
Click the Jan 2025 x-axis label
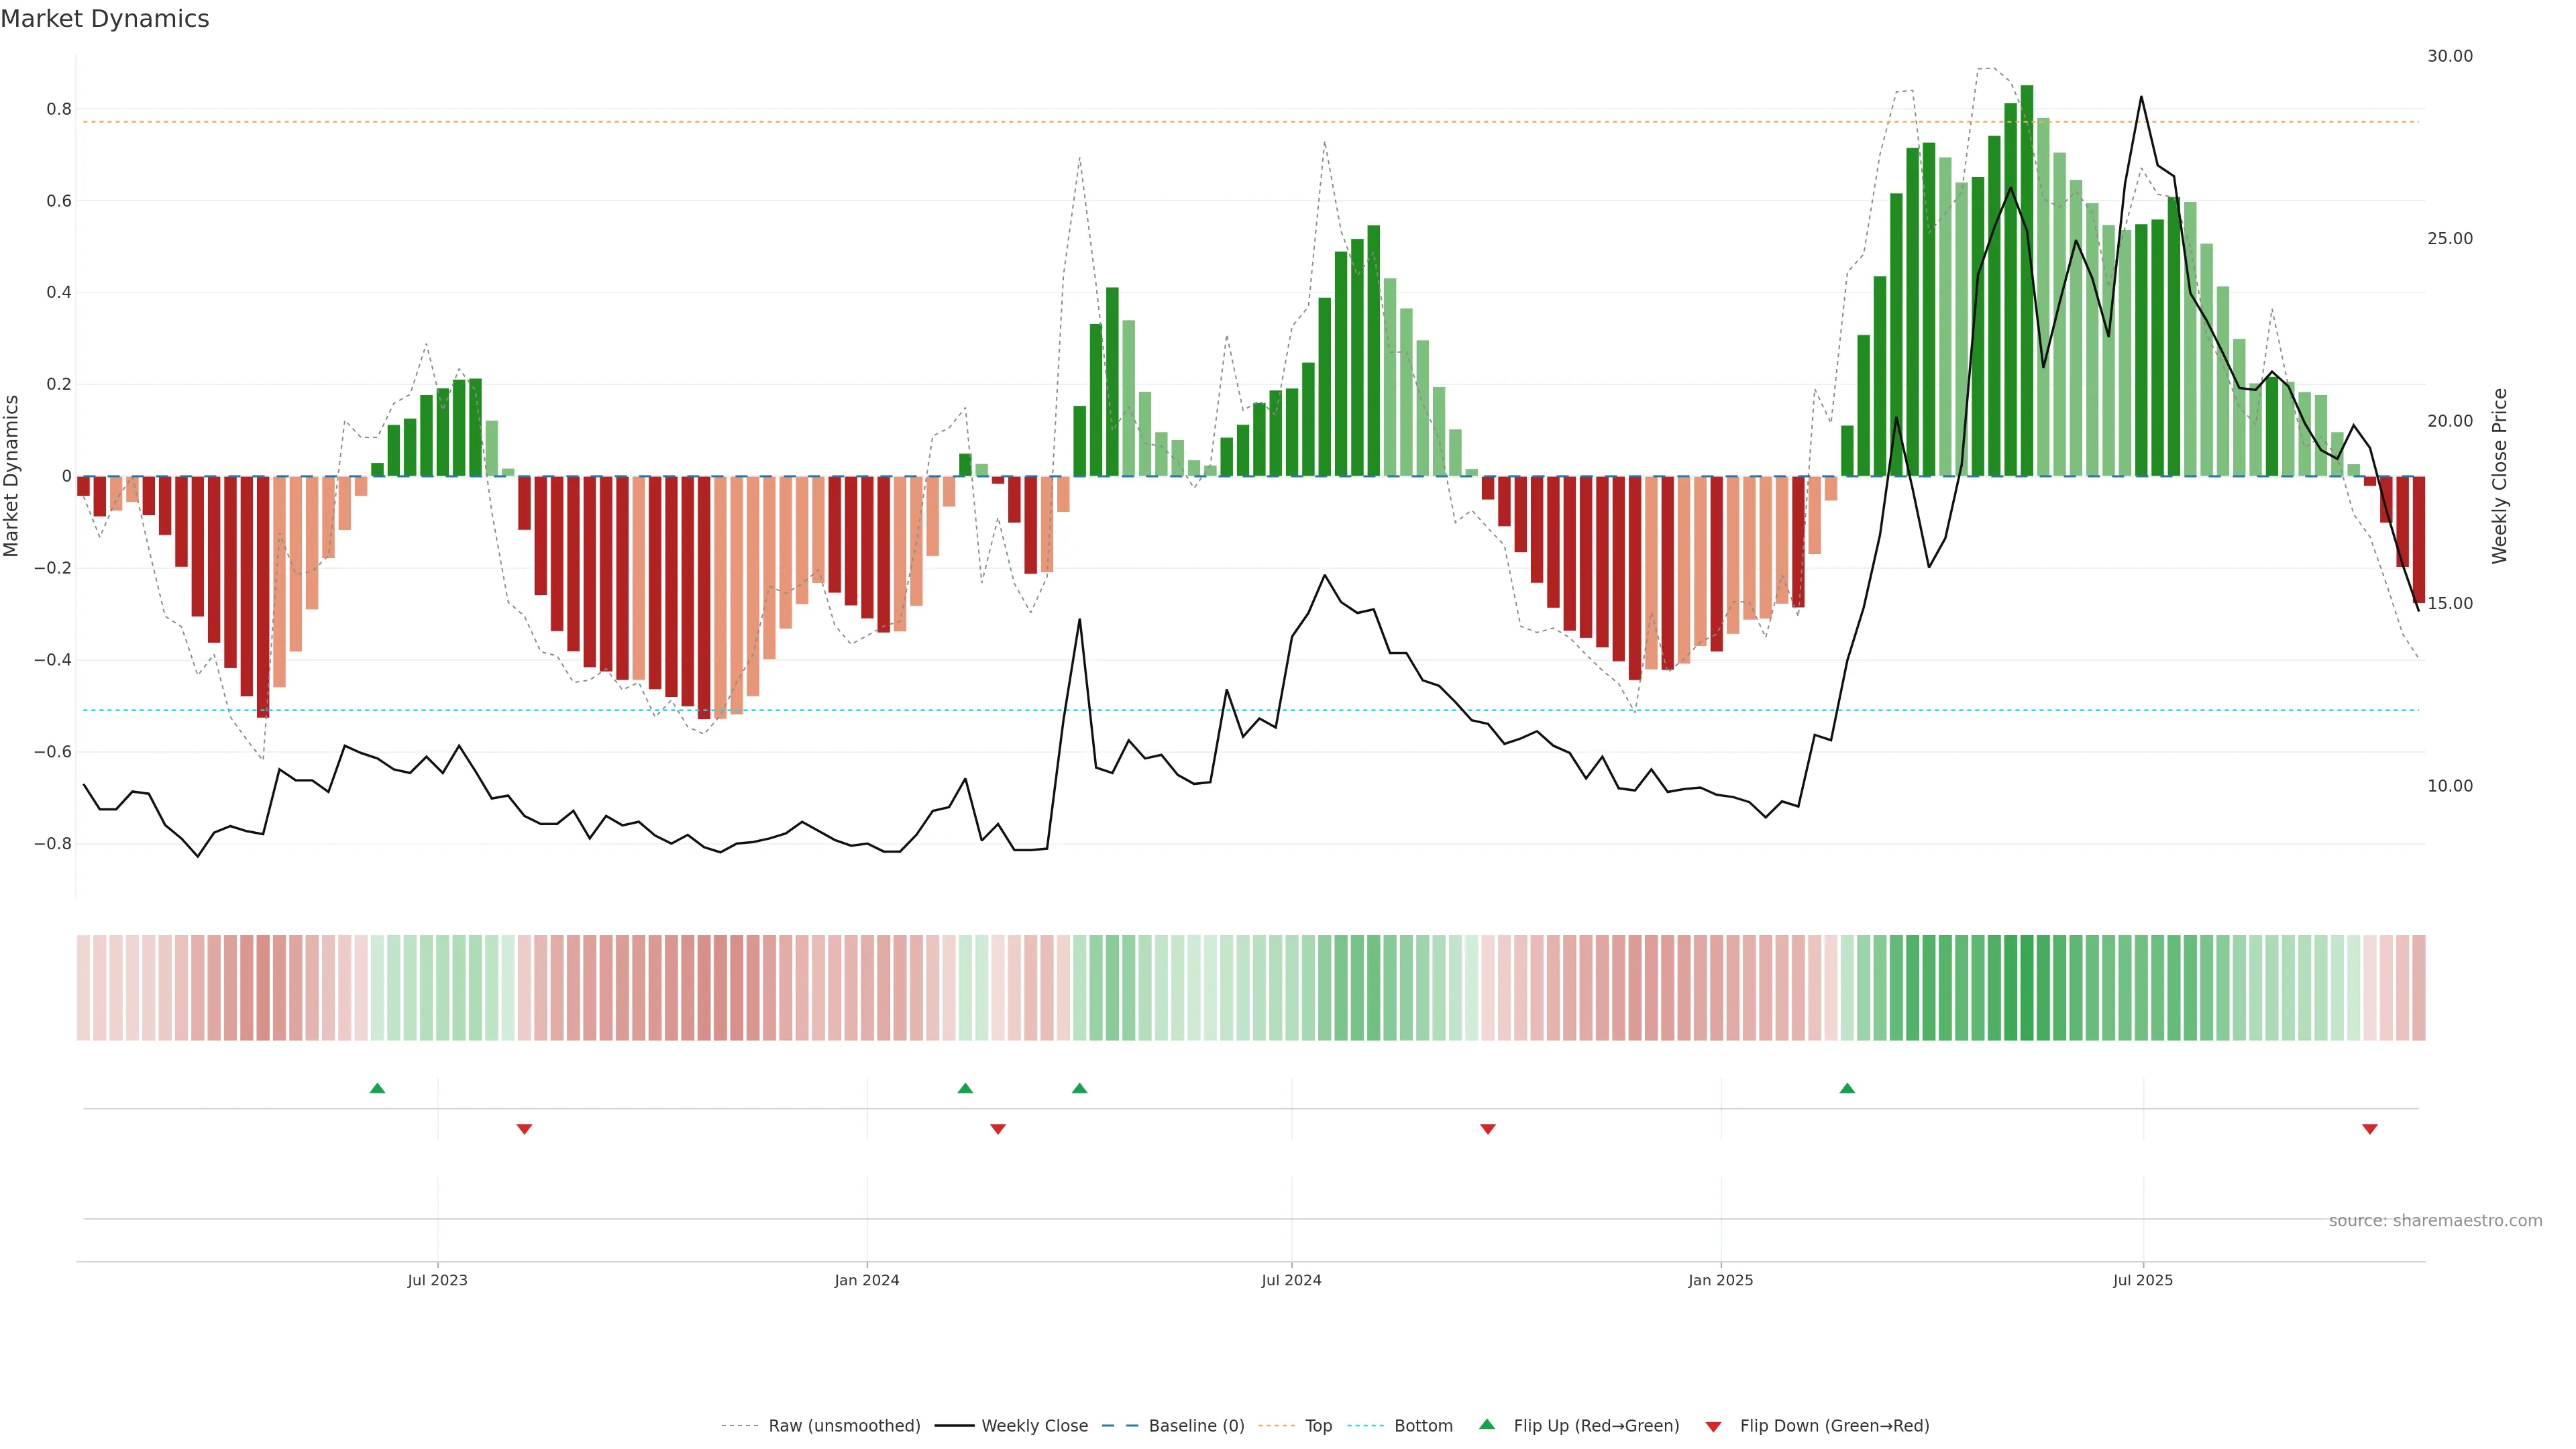[1720, 1280]
